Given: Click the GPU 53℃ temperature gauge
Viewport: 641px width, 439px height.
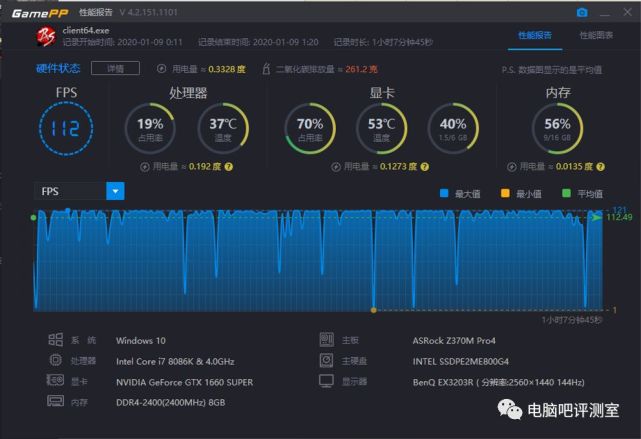Looking at the screenshot, I should [x=381, y=128].
